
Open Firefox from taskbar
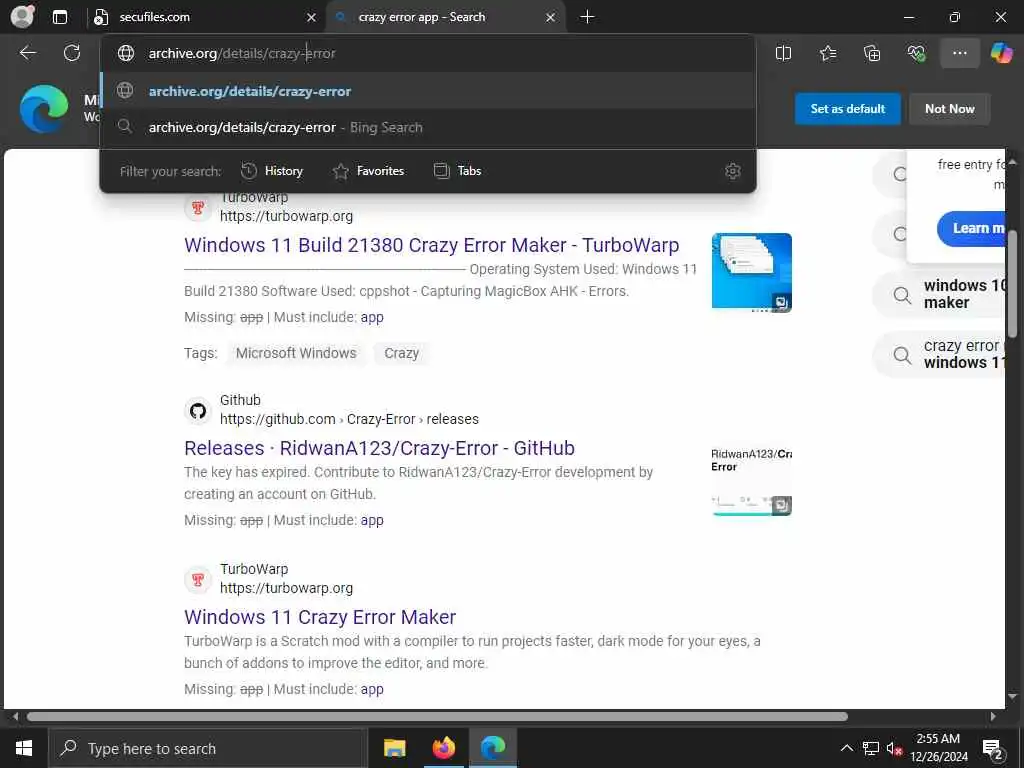[443, 748]
